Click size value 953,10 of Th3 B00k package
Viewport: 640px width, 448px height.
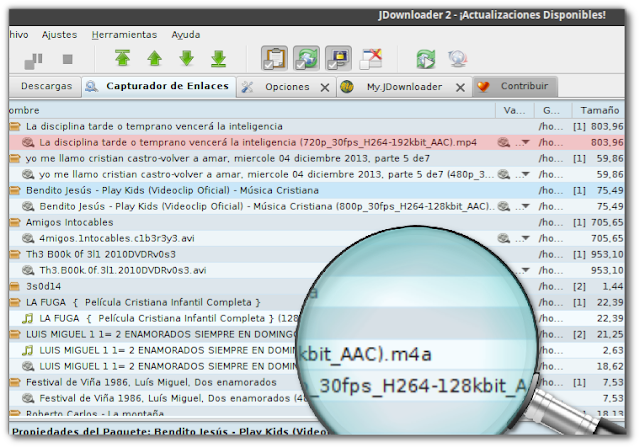[x=607, y=255]
